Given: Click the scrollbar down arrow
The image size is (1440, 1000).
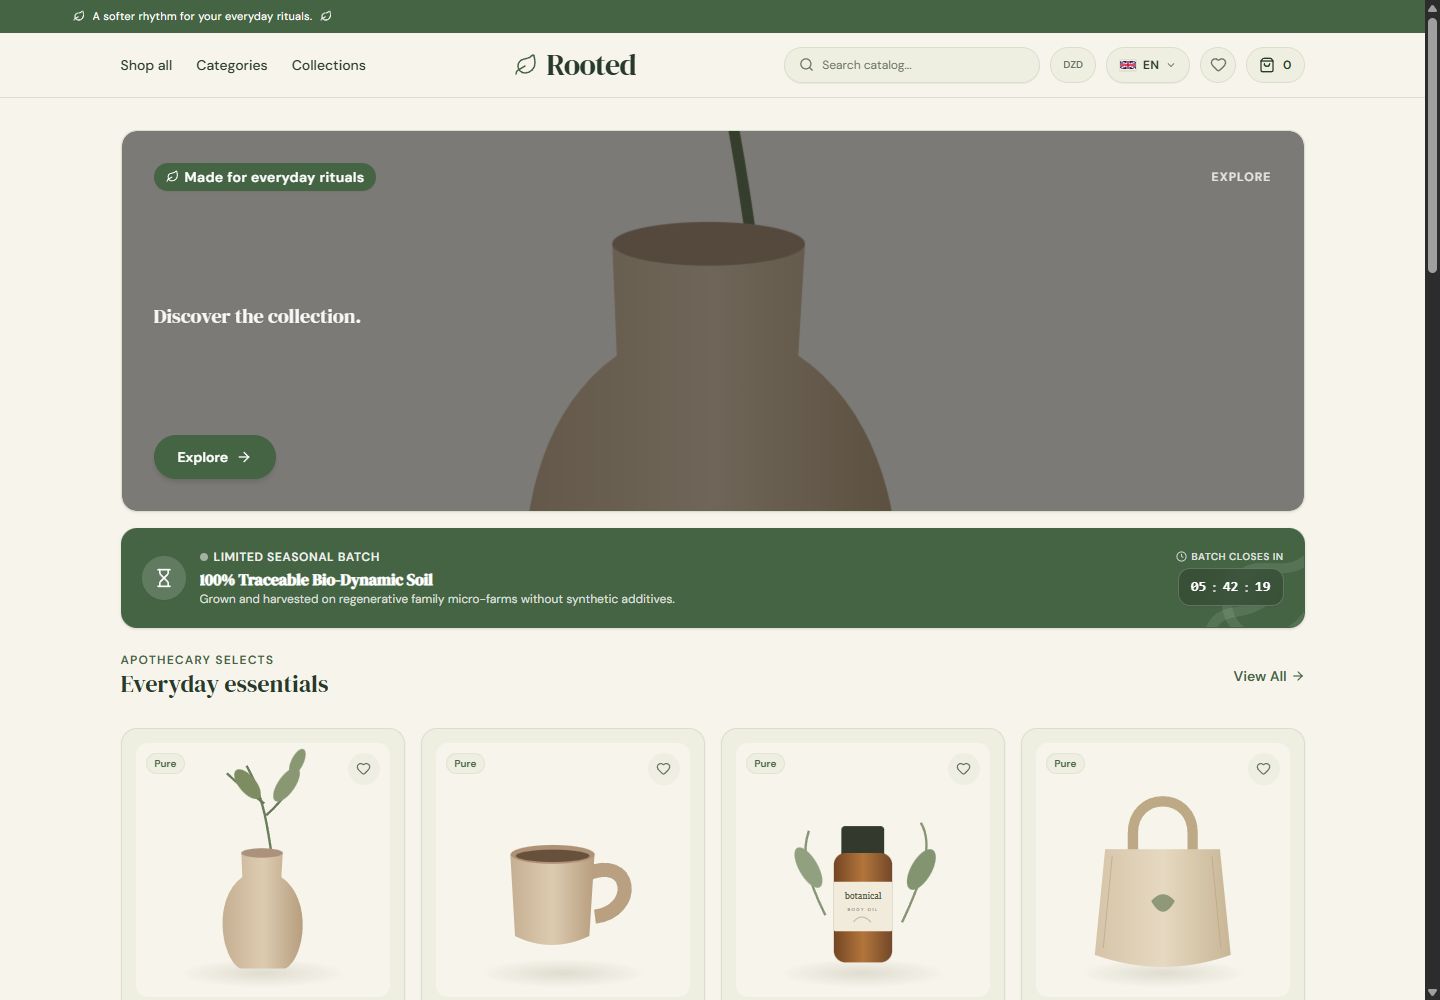Looking at the screenshot, I should 1432,992.
